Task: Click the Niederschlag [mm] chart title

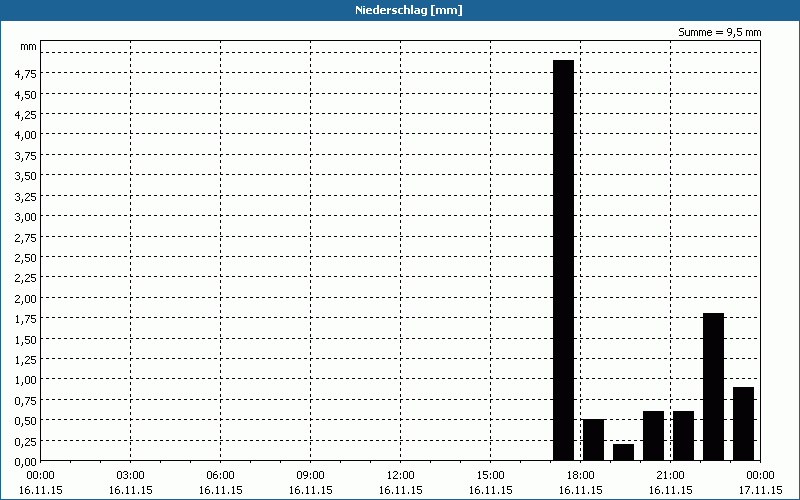Action: pyautogui.click(x=409, y=10)
